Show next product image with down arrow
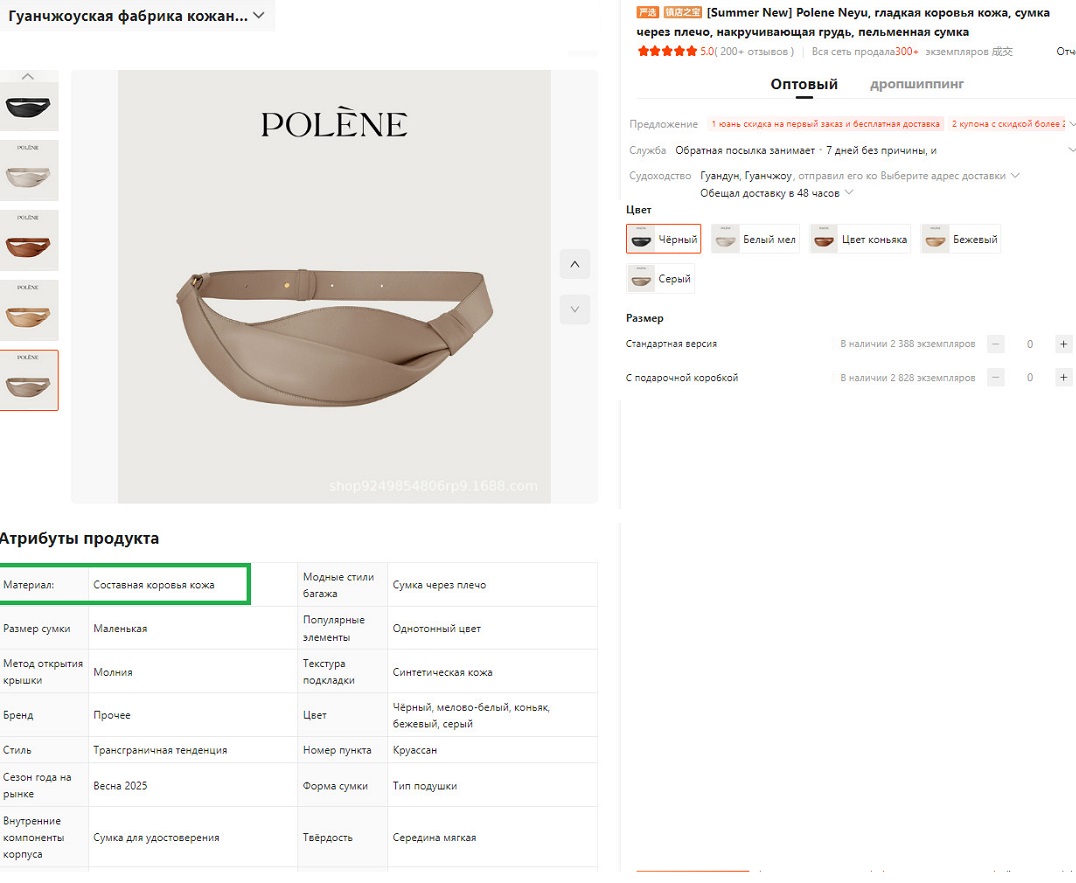This screenshot has width=1076, height=883. 574,309
